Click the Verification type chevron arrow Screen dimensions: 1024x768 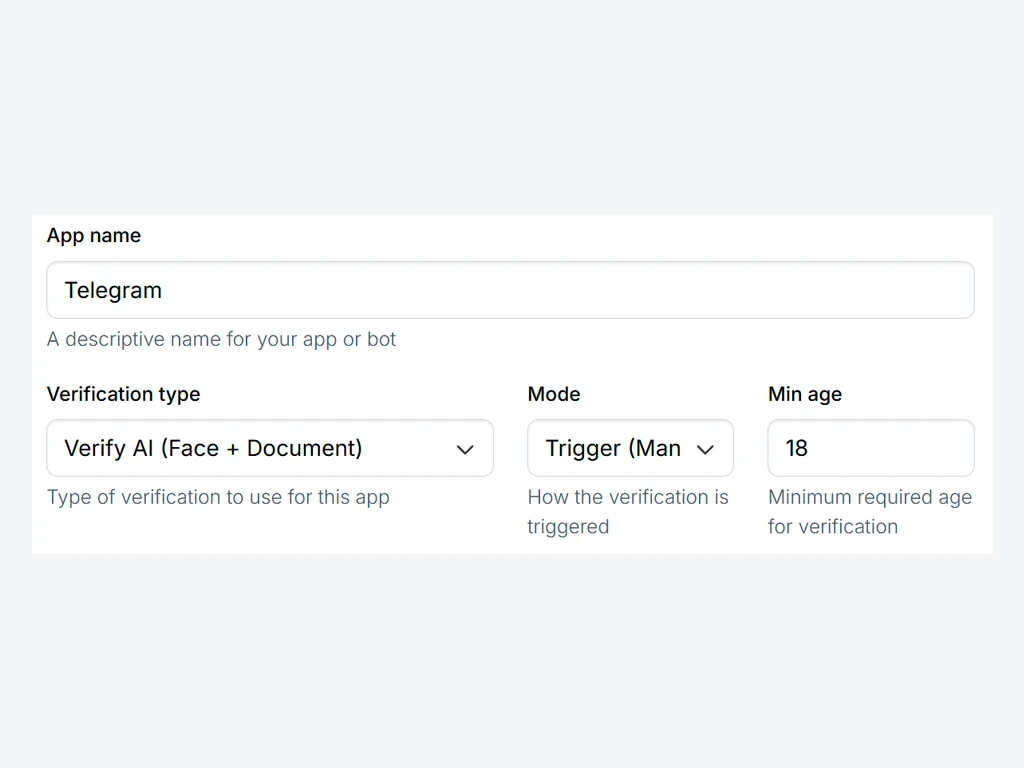tap(465, 450)
